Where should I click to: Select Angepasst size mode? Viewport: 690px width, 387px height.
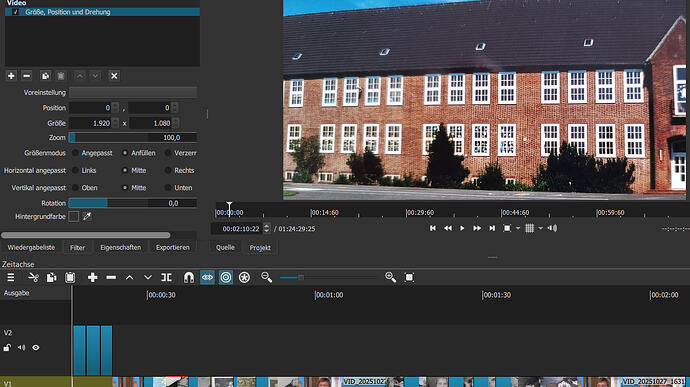[75, 153]
